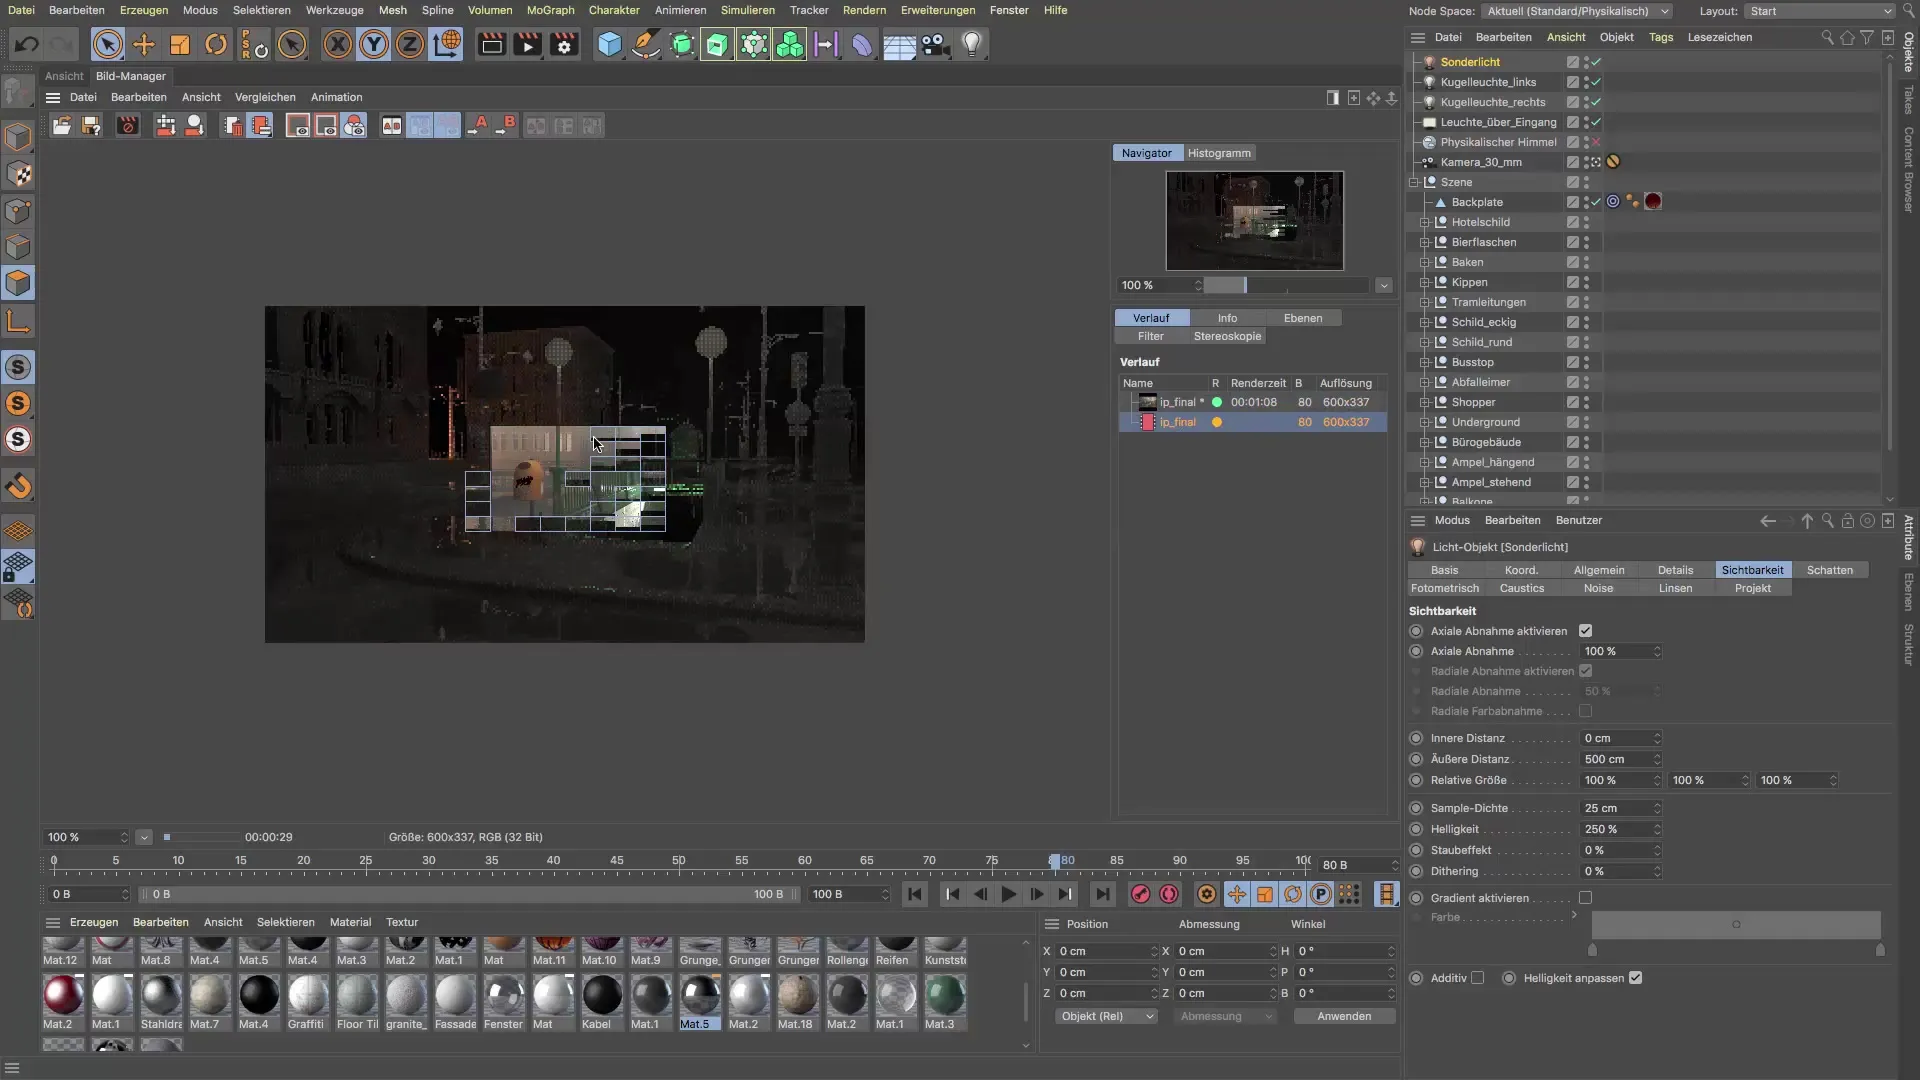This screenshot has height=1080, width=1920.
Task: Click the autokeying button
Action: [1169, 895]
